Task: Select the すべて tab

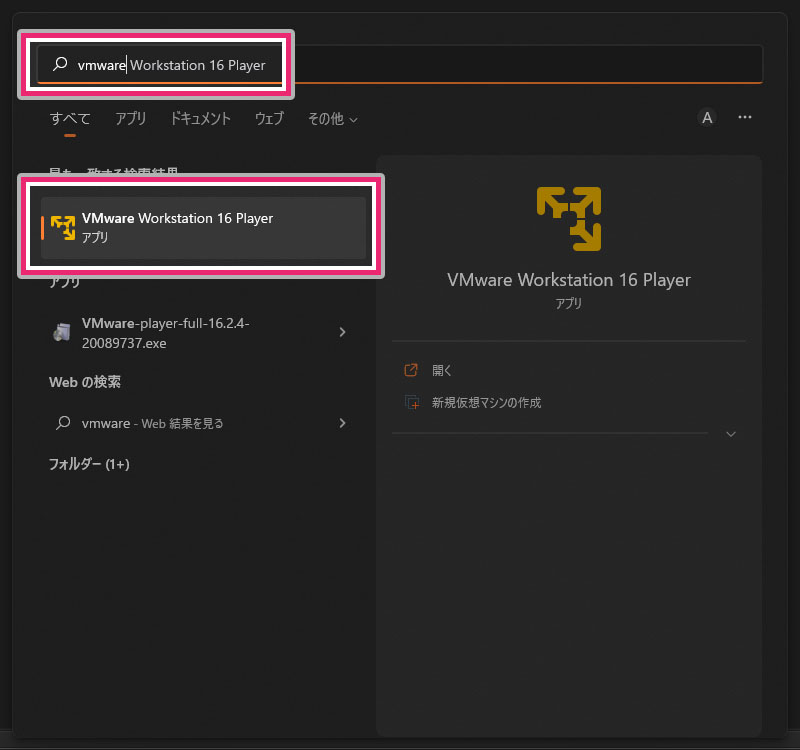Action: (x=70, y=119)
